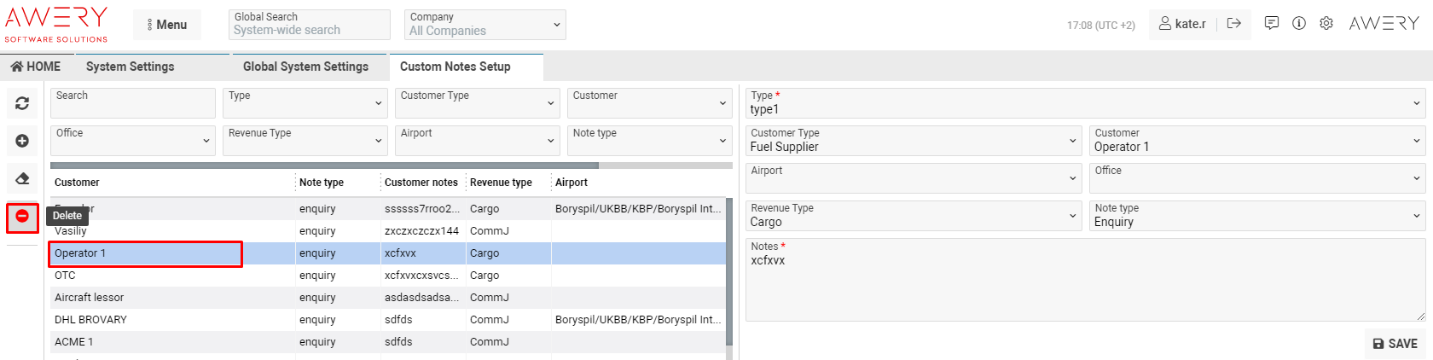Click the red Delete minus icon
The height and width of the screenshot is (360, 1433).
pos(22,216)
